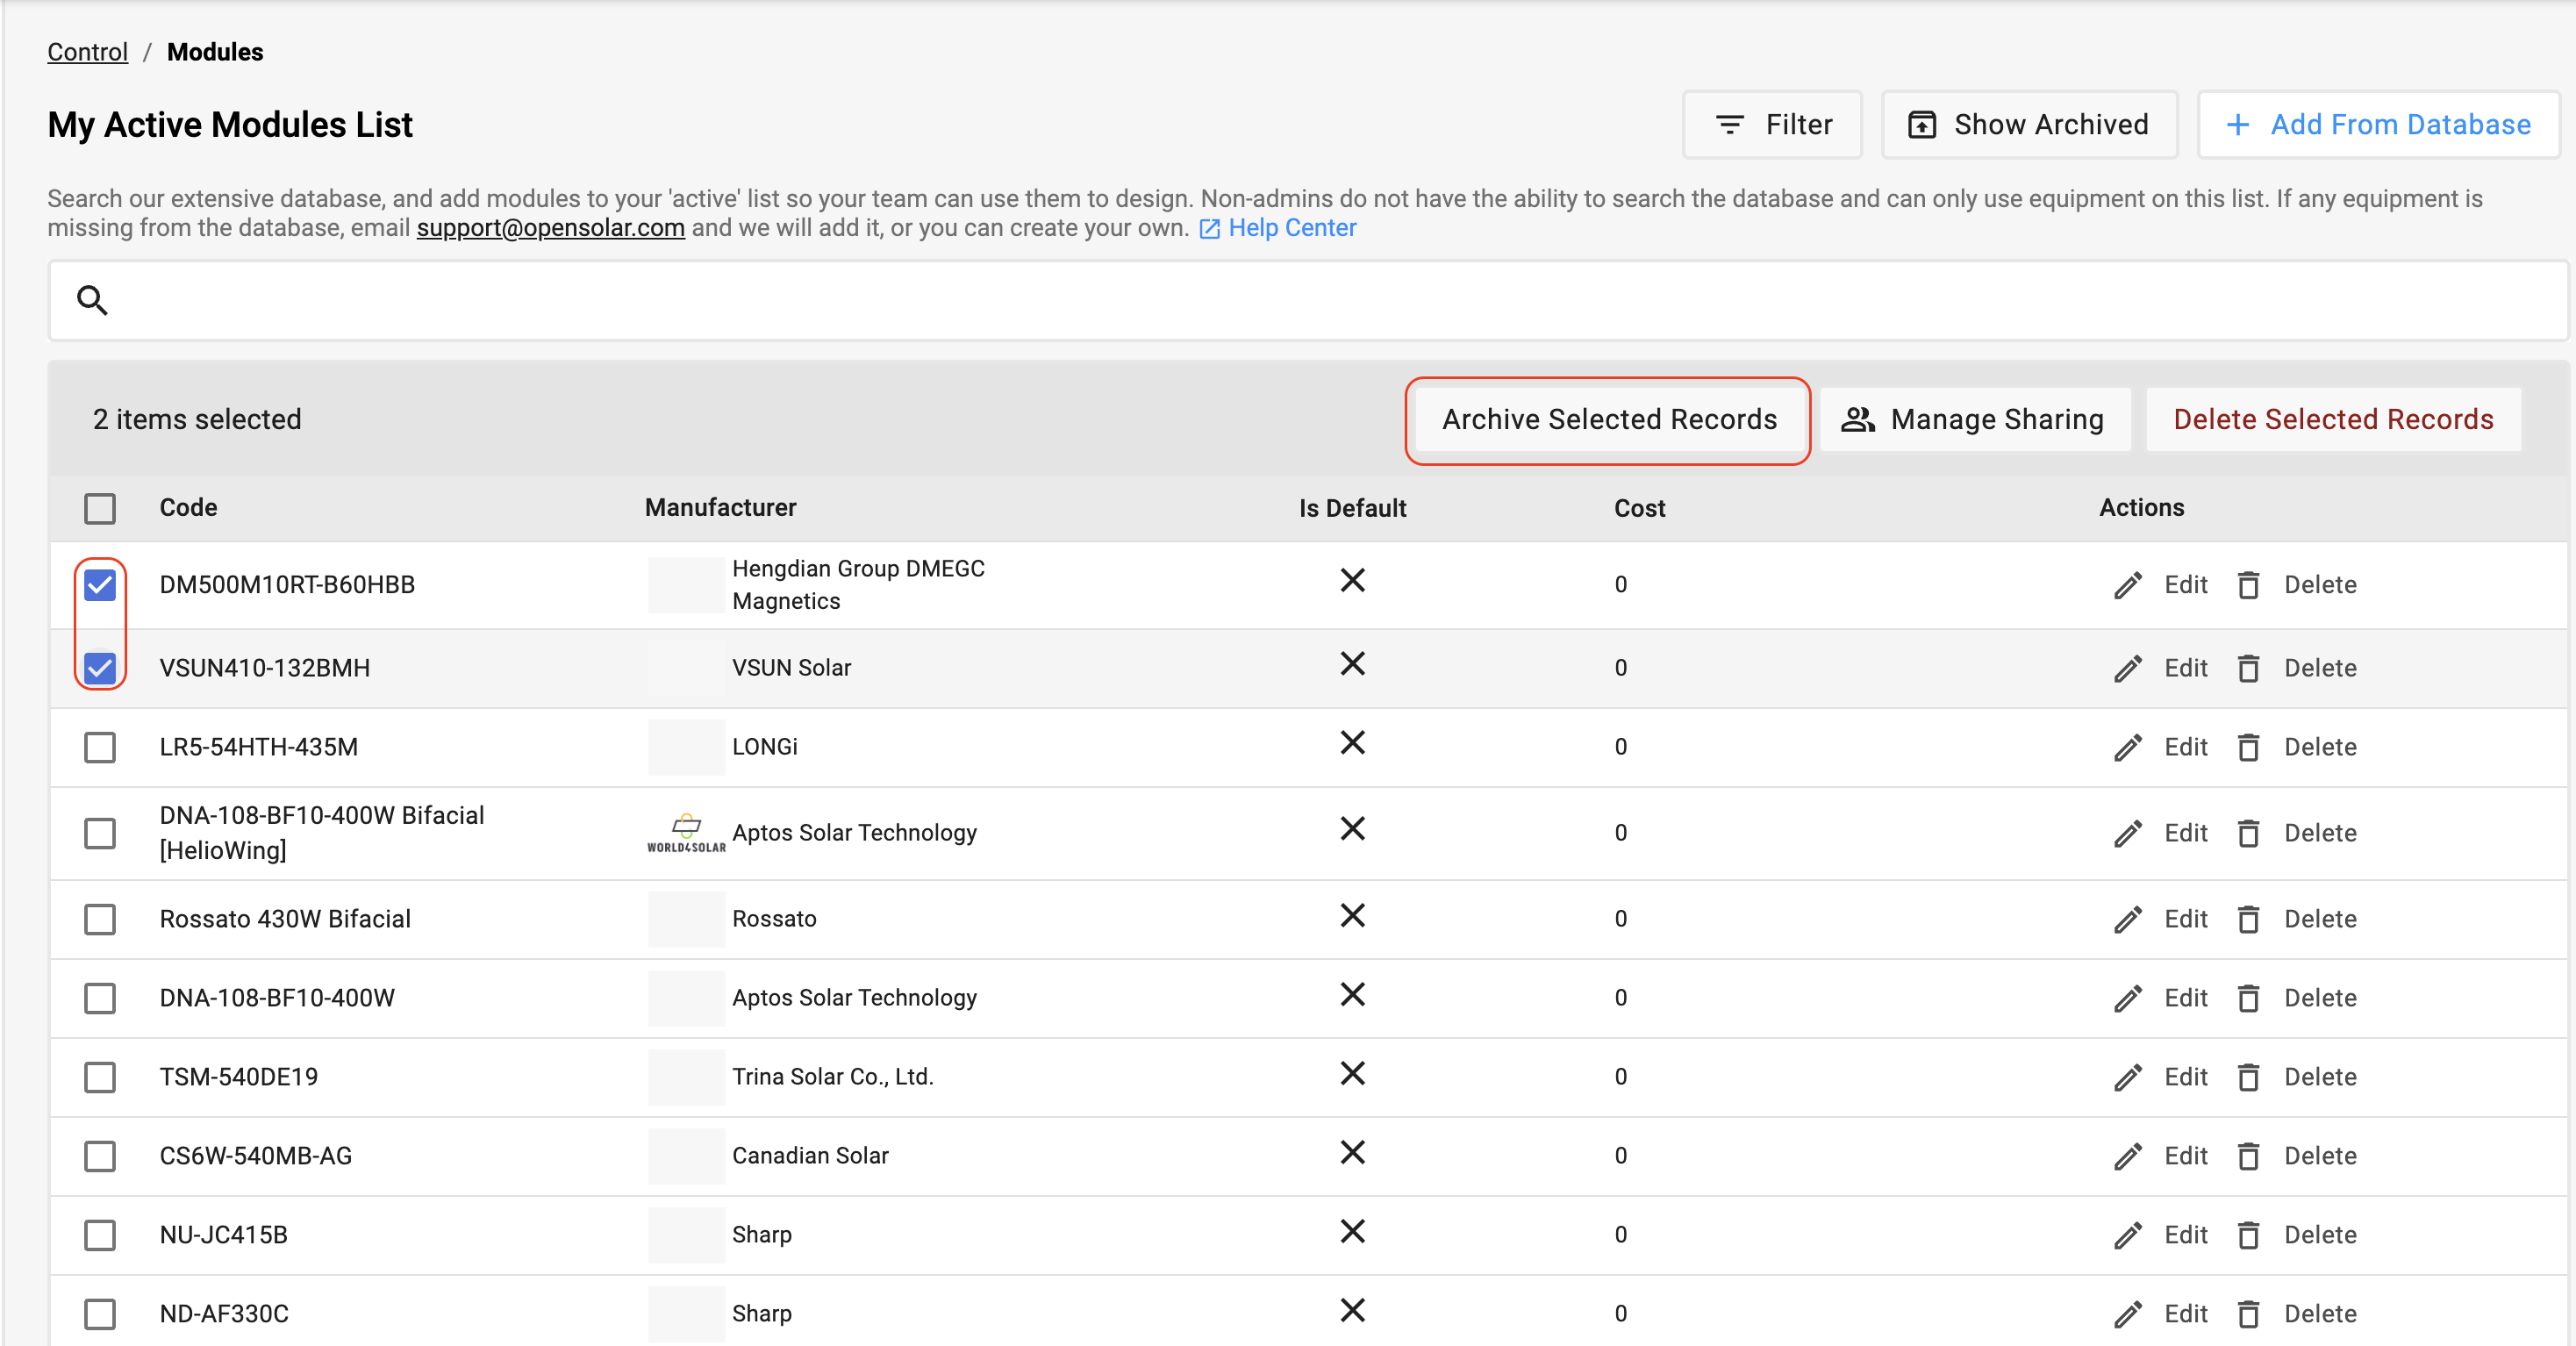Click the Code column header
Image resolution: width=2576 pixels, height=1346 pixels.
point(188,508)
